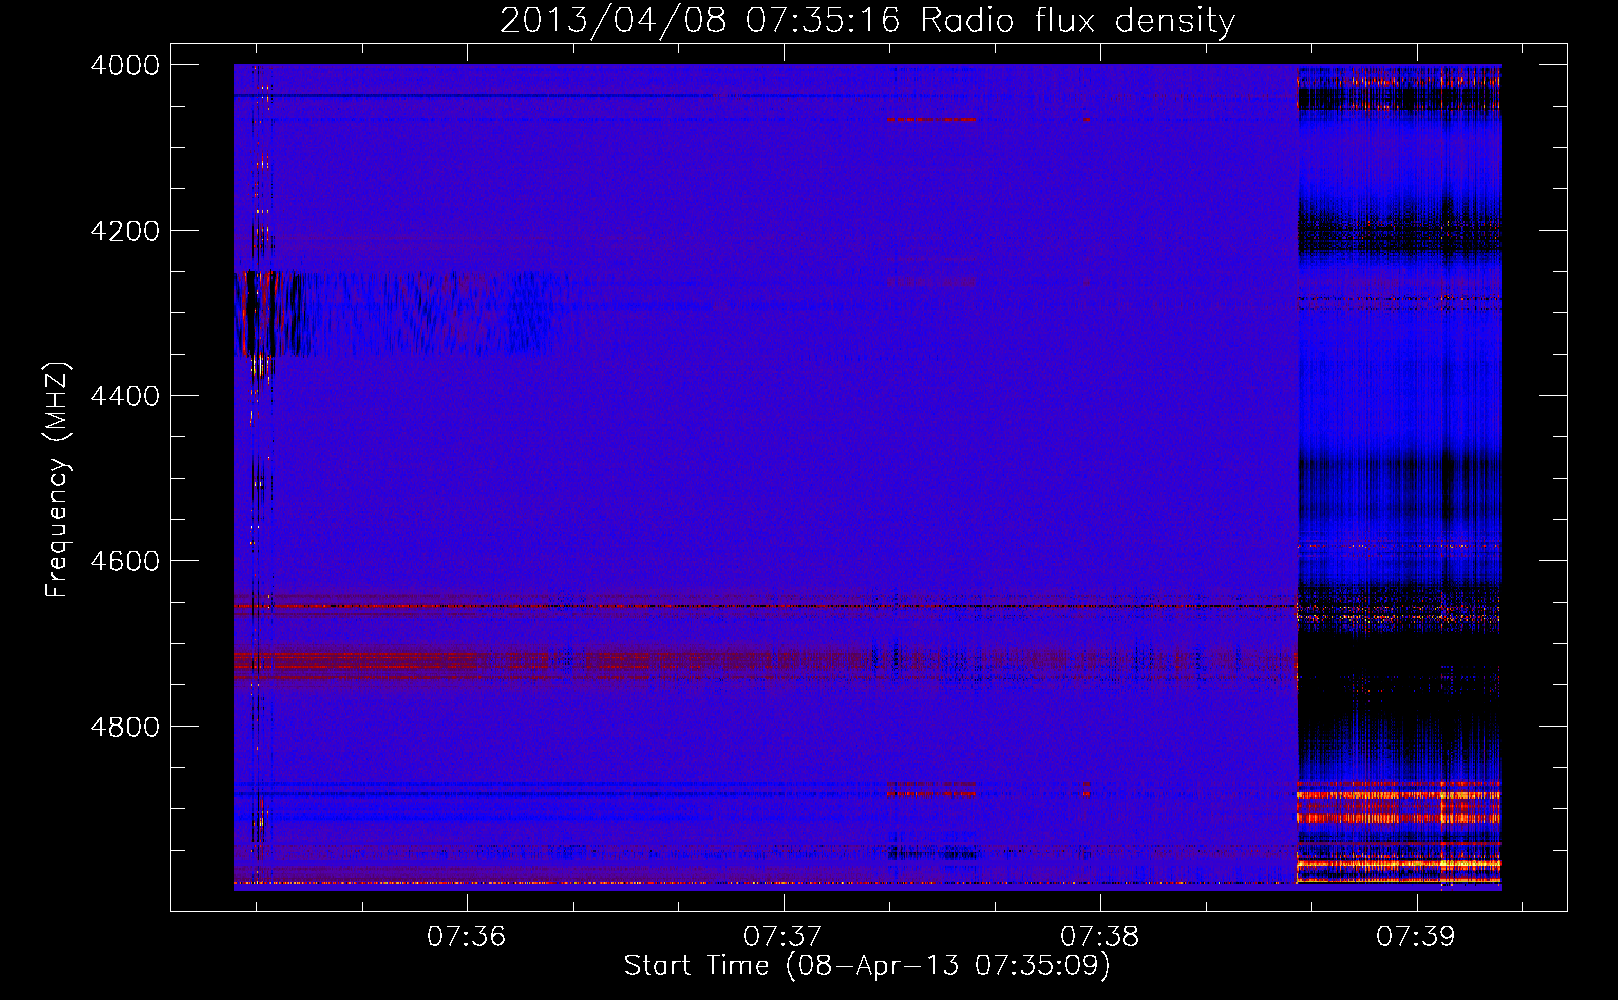
Task: Click the 4400 frequency axis label
Action: [125, 396]
